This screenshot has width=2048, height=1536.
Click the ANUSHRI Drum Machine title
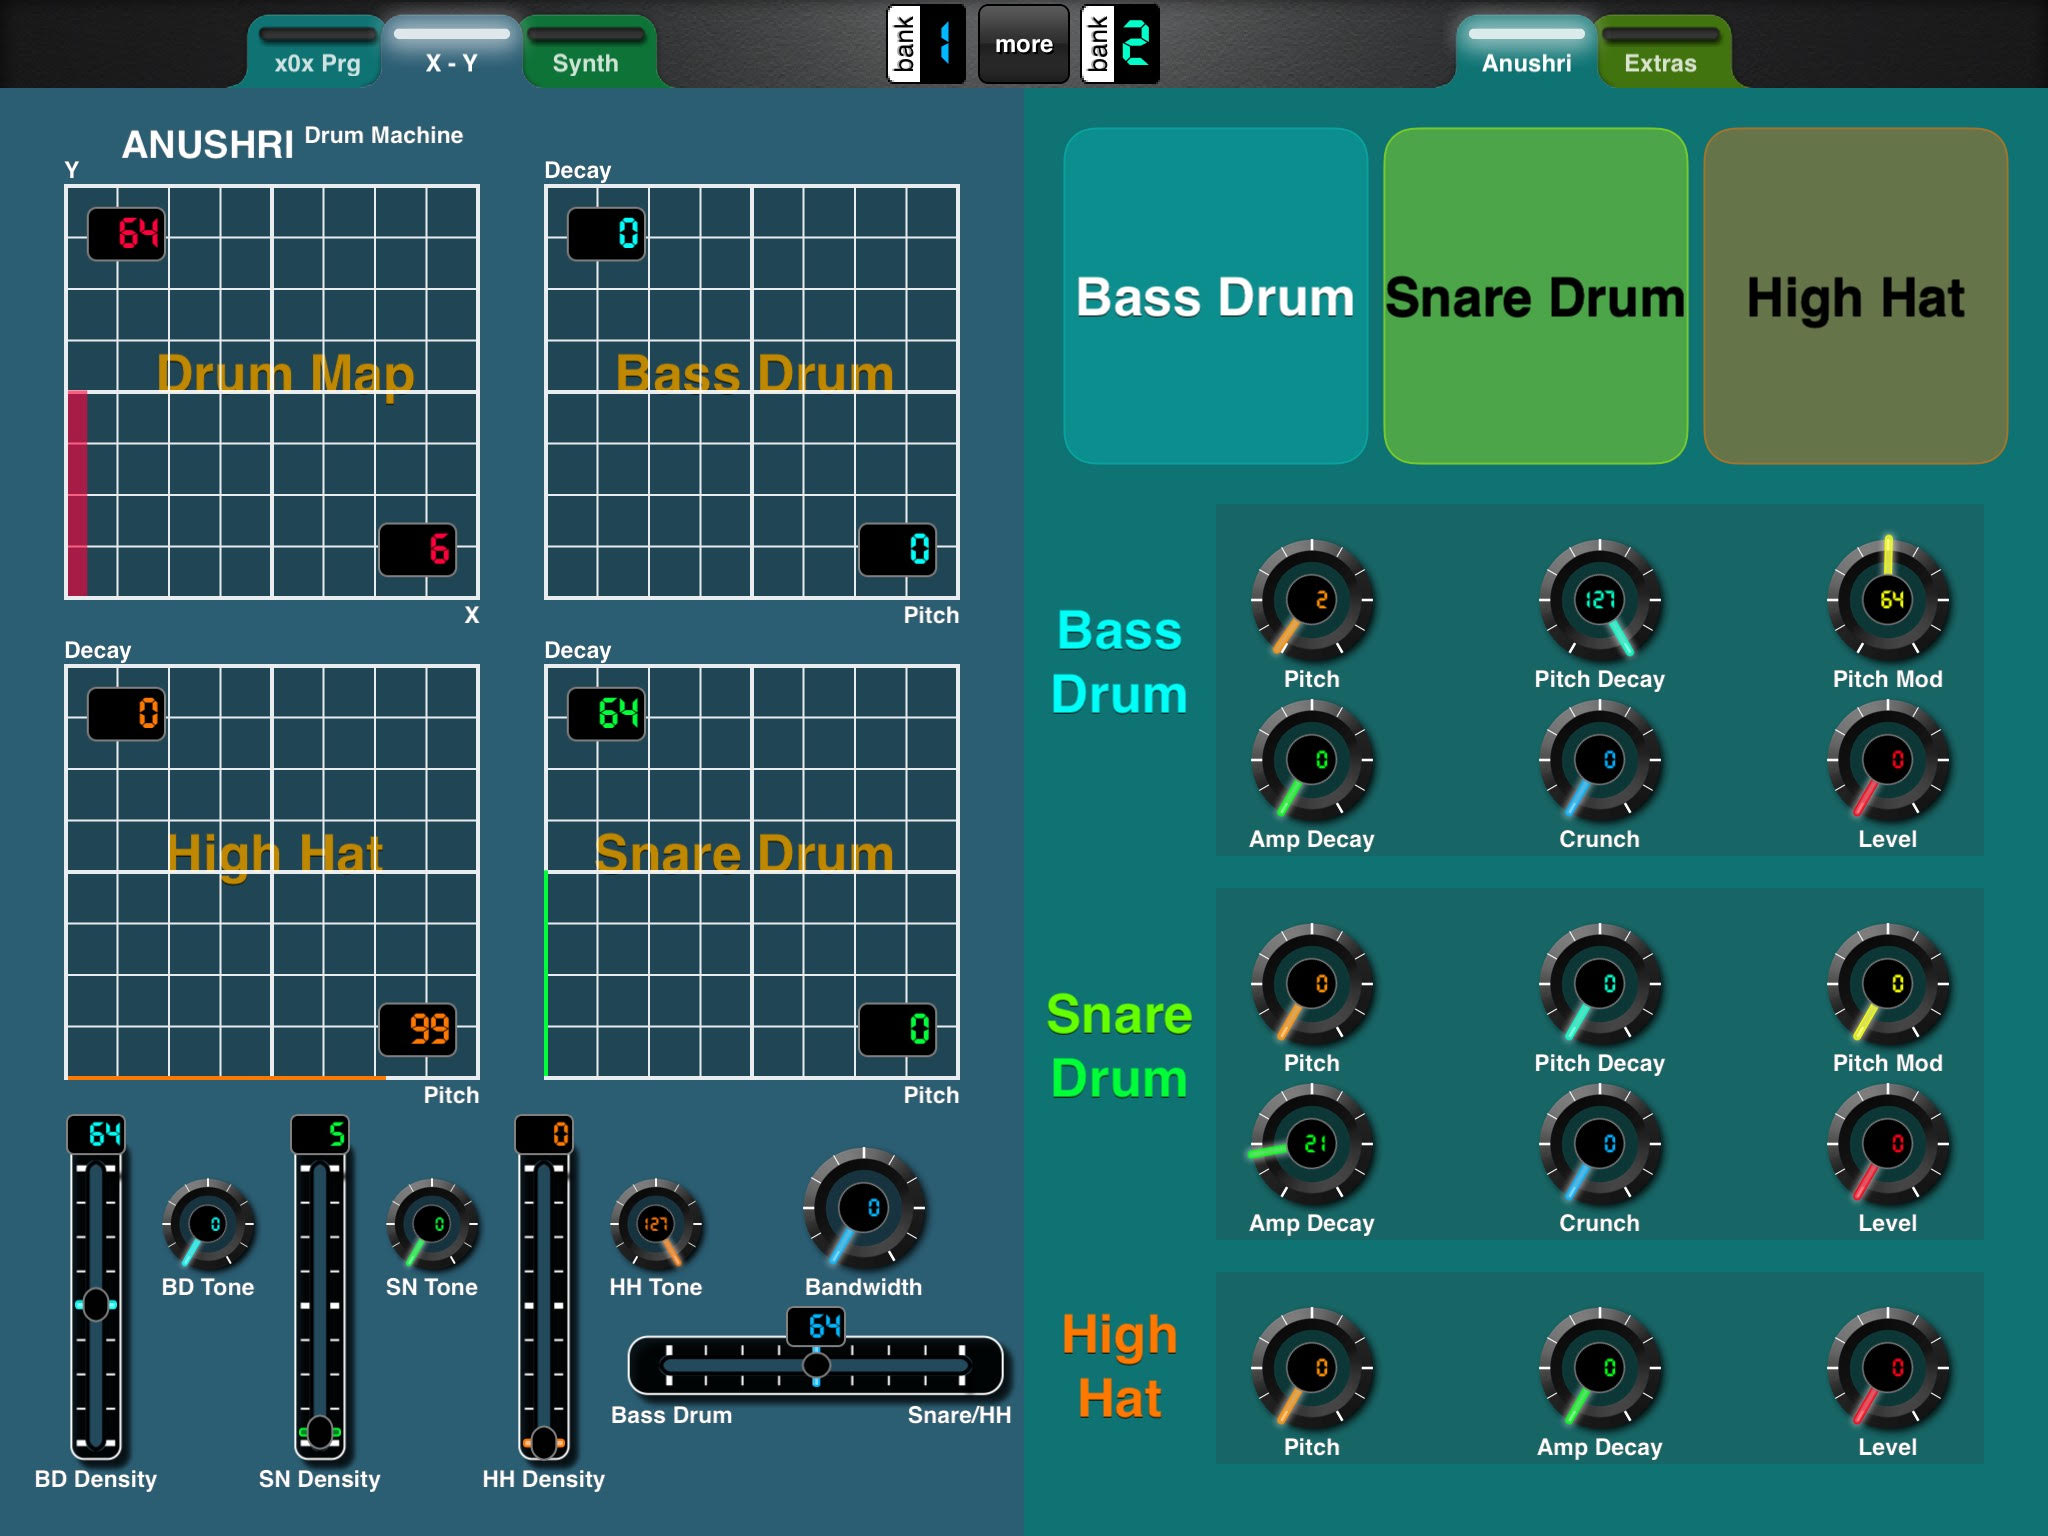[292, 143]
